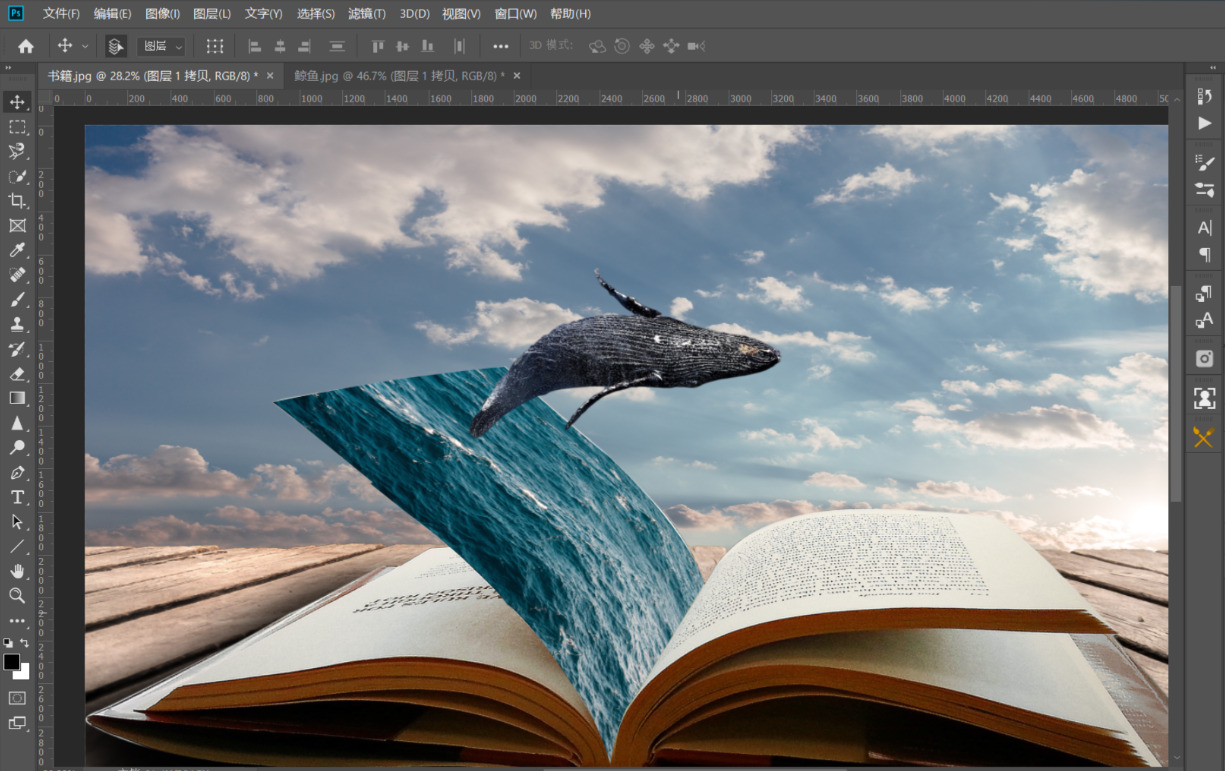Open the Character panel icon
Image resolution: width=1225 pixels, height=771 pixels.
point(1204,228)
